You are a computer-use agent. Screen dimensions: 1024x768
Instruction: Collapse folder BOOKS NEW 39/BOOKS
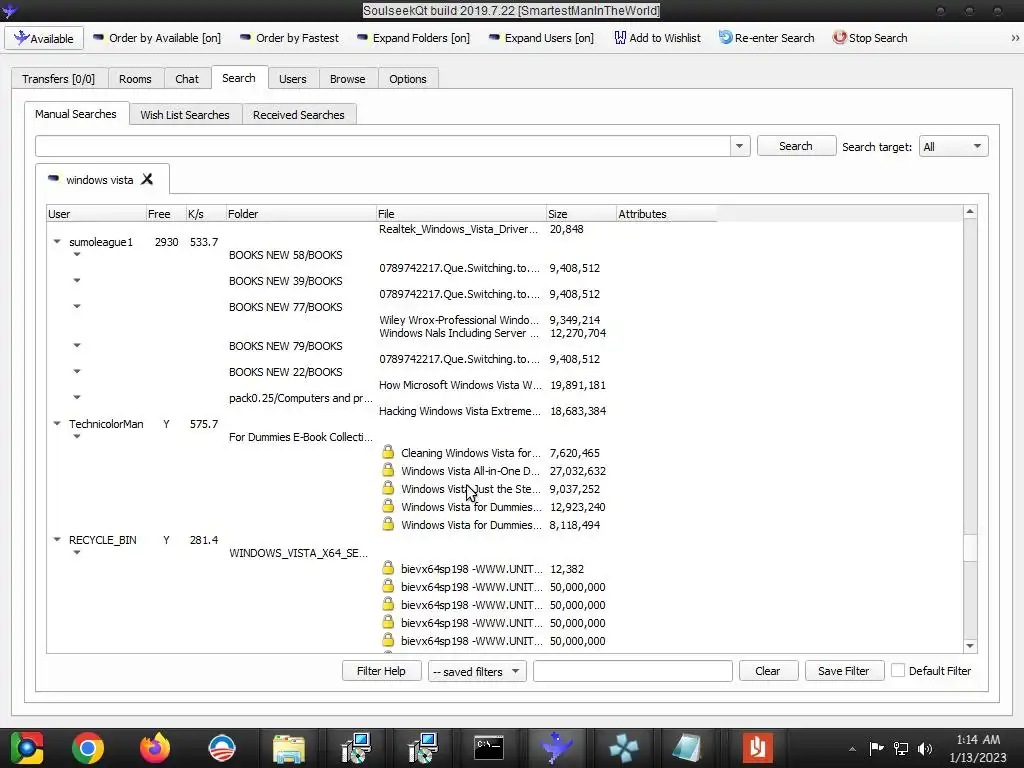pos(77,281)
